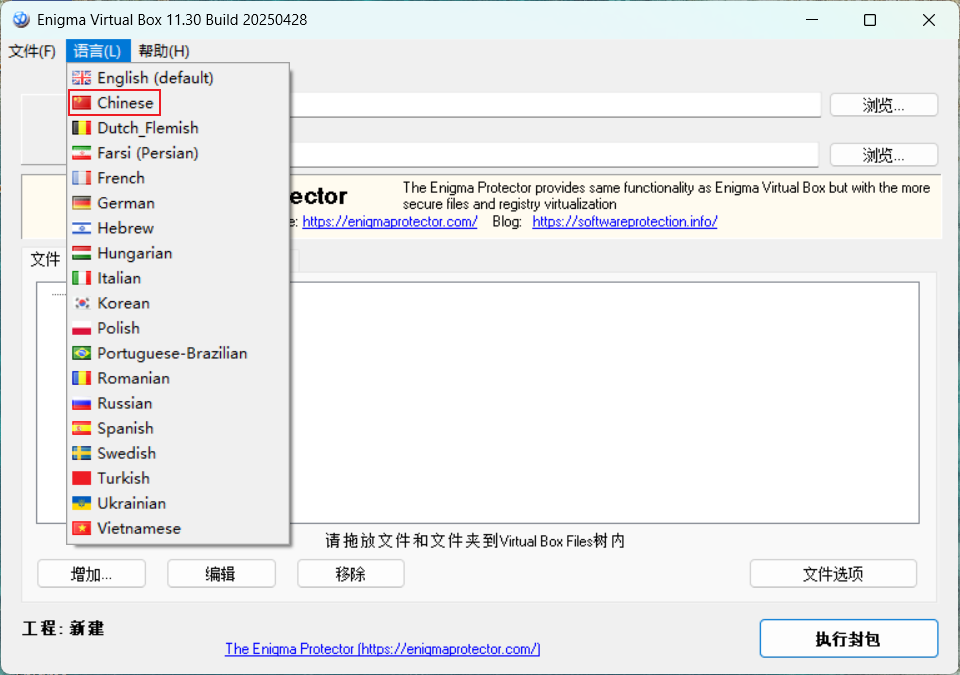960x675 pixels.
Task: Select Italian from the list
Action: [178, 278]
